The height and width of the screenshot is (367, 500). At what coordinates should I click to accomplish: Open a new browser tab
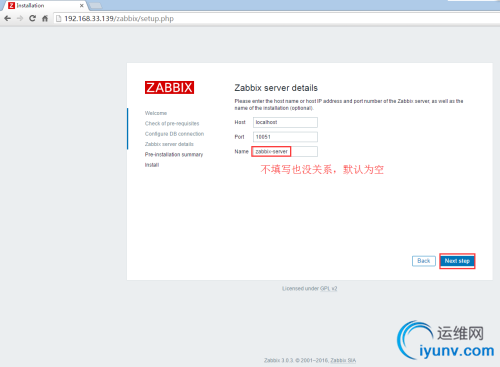(96, 5)
